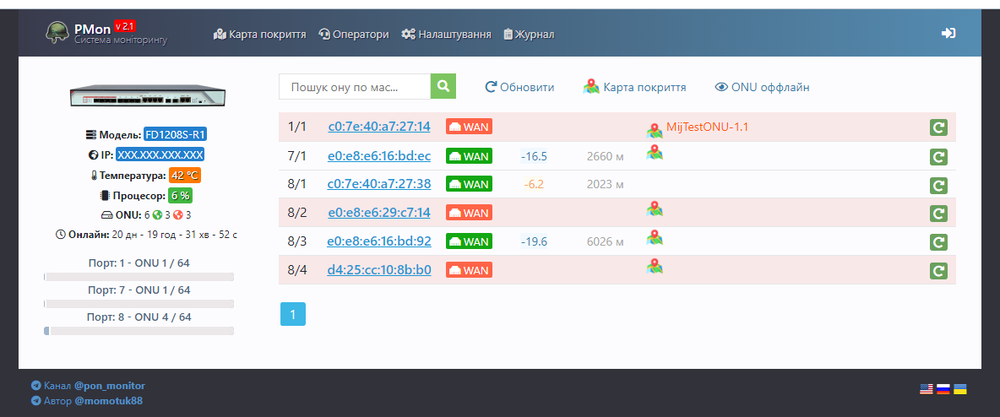Click refresh icon for ONU 8/3 row
The width and height of the screenshot is (1000, 417).
pos(938,242)
